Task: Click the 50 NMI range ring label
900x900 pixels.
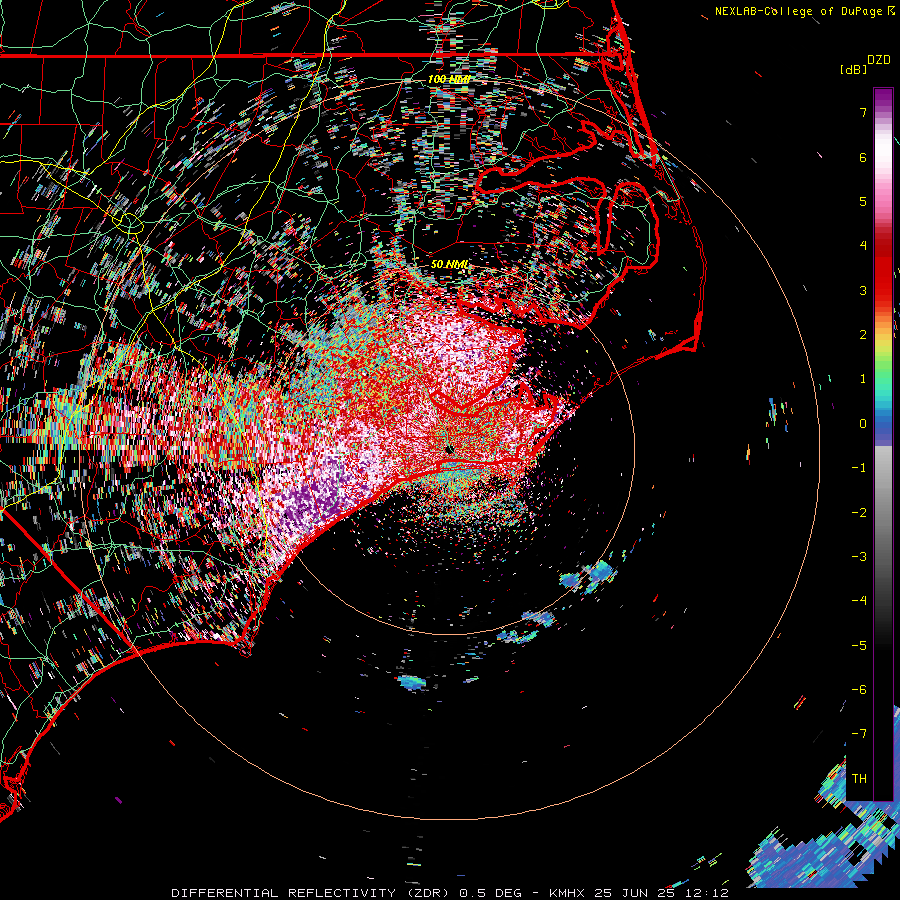Action: coord(449,264)
